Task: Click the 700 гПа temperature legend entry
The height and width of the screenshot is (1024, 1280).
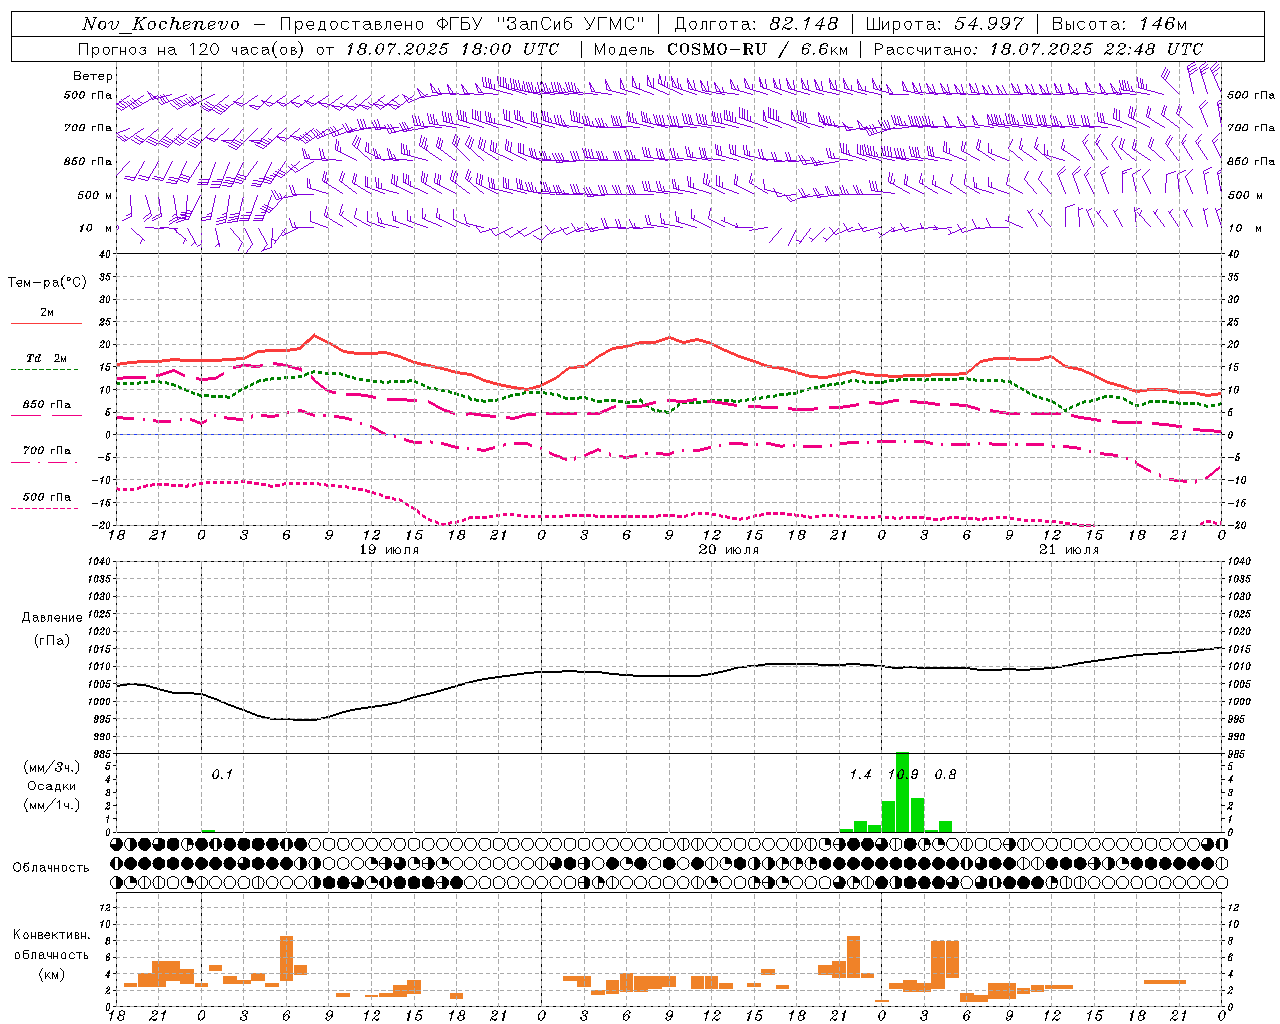Action: pyautogui.click(x=46, y=451)
